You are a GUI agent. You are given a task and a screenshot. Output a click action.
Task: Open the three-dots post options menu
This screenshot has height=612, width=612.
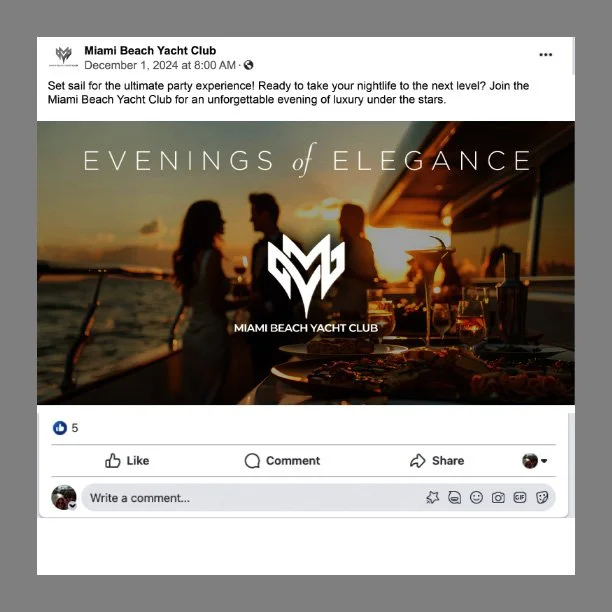tap(545, 55)
